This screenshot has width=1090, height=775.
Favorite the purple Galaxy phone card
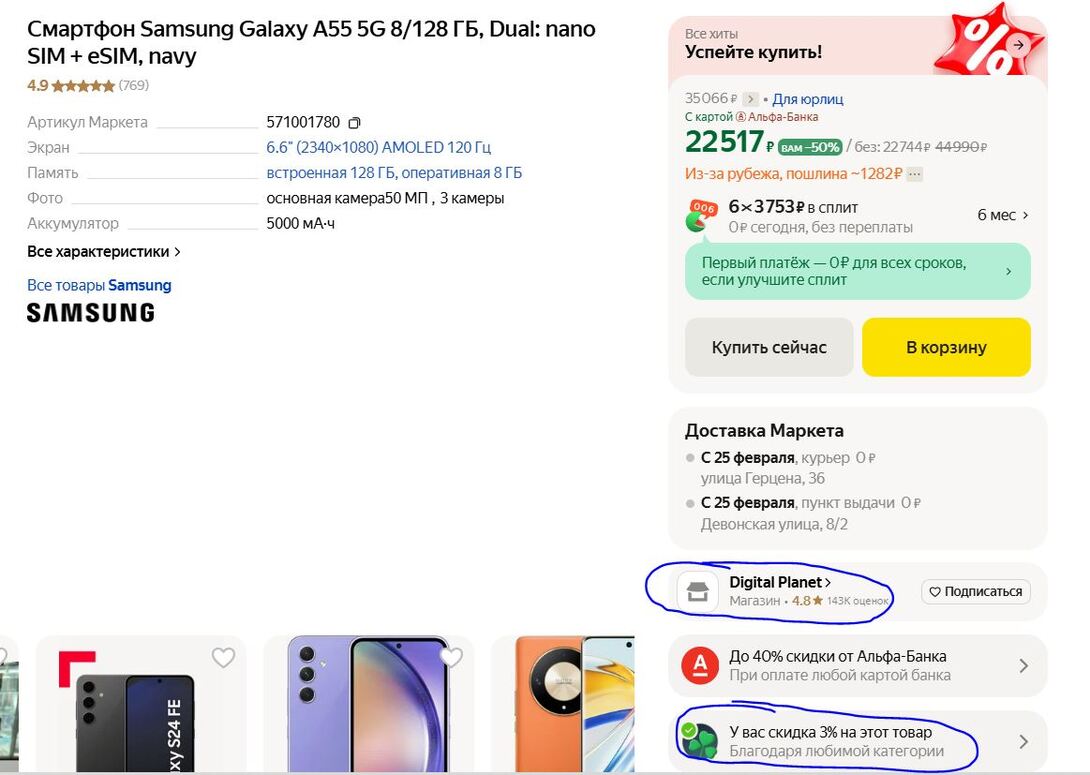pos(451,657)
